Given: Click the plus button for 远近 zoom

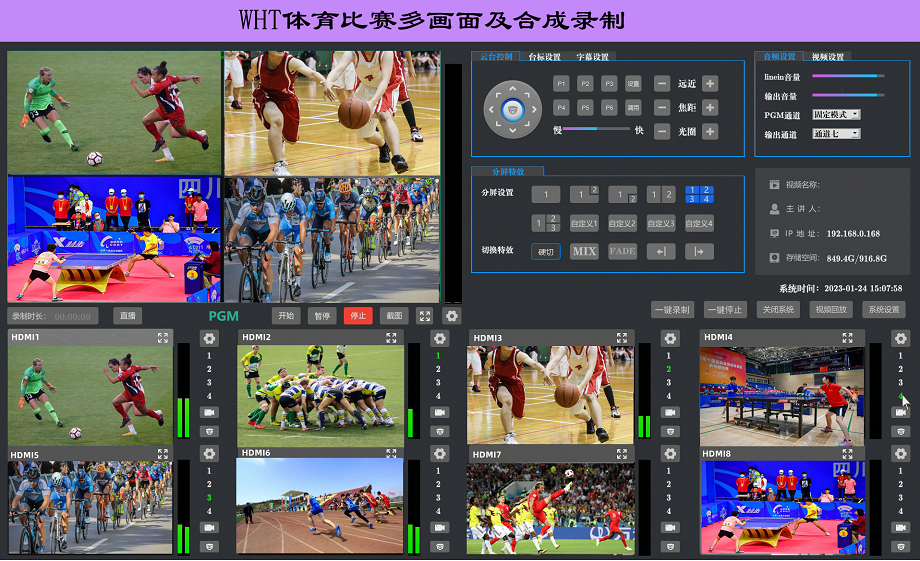Looking at the screenshot, I should pyautogui.click(x=710, y=84).
